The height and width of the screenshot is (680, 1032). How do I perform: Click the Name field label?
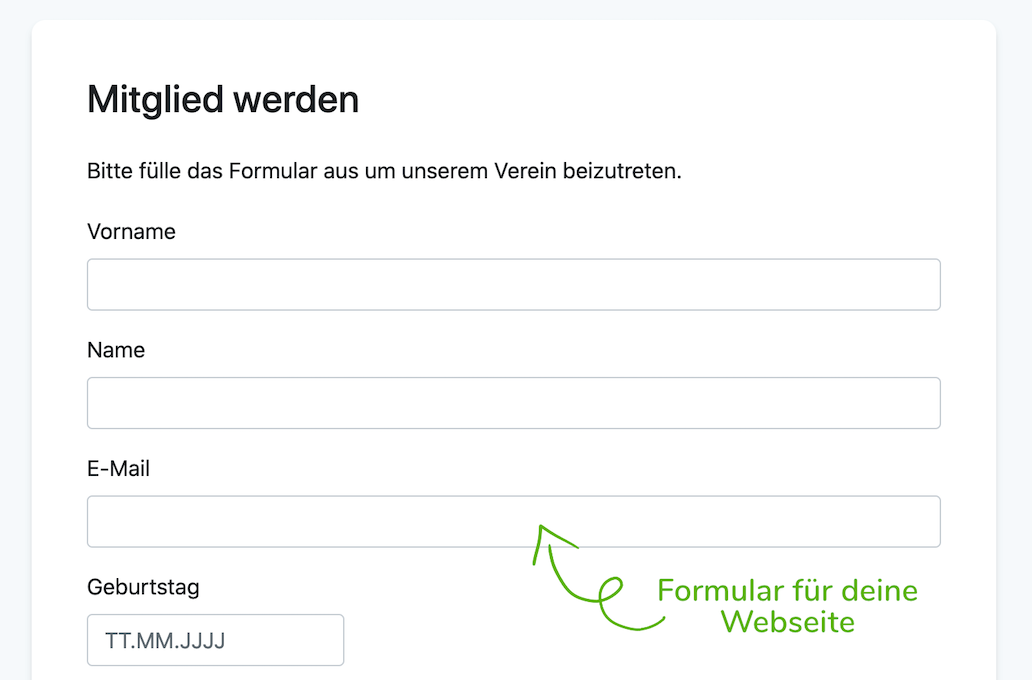click(x=115, y=350)
